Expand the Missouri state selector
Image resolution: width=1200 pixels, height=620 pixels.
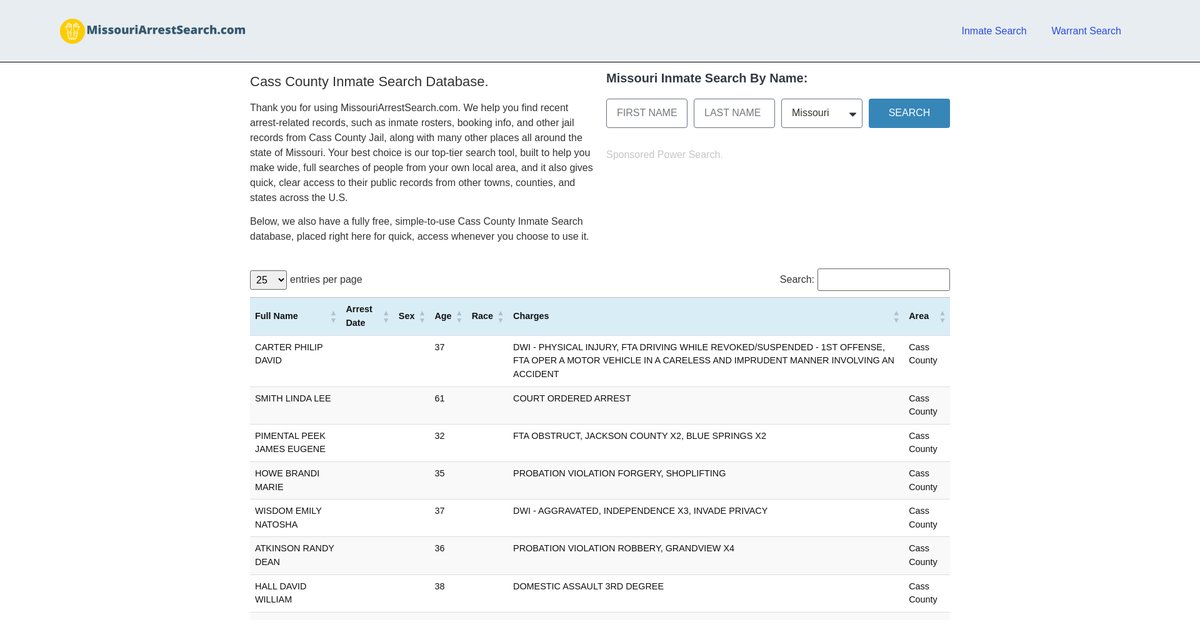click(821, 113)
